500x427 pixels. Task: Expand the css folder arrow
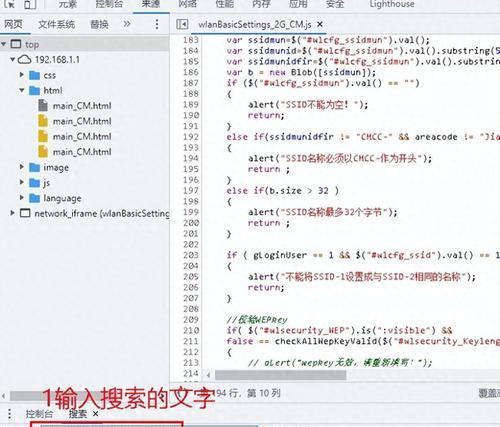coord(22,75)
